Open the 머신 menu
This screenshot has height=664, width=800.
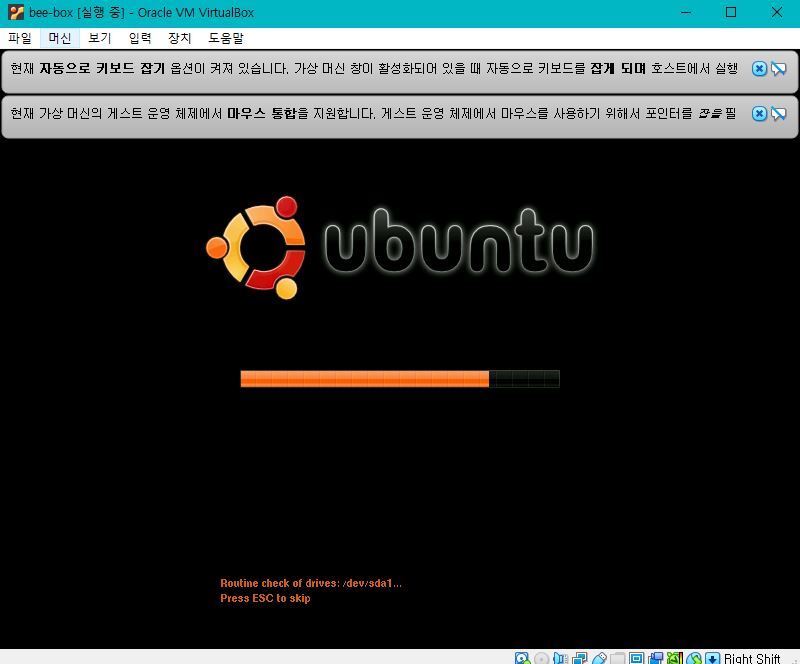[60, 38]
